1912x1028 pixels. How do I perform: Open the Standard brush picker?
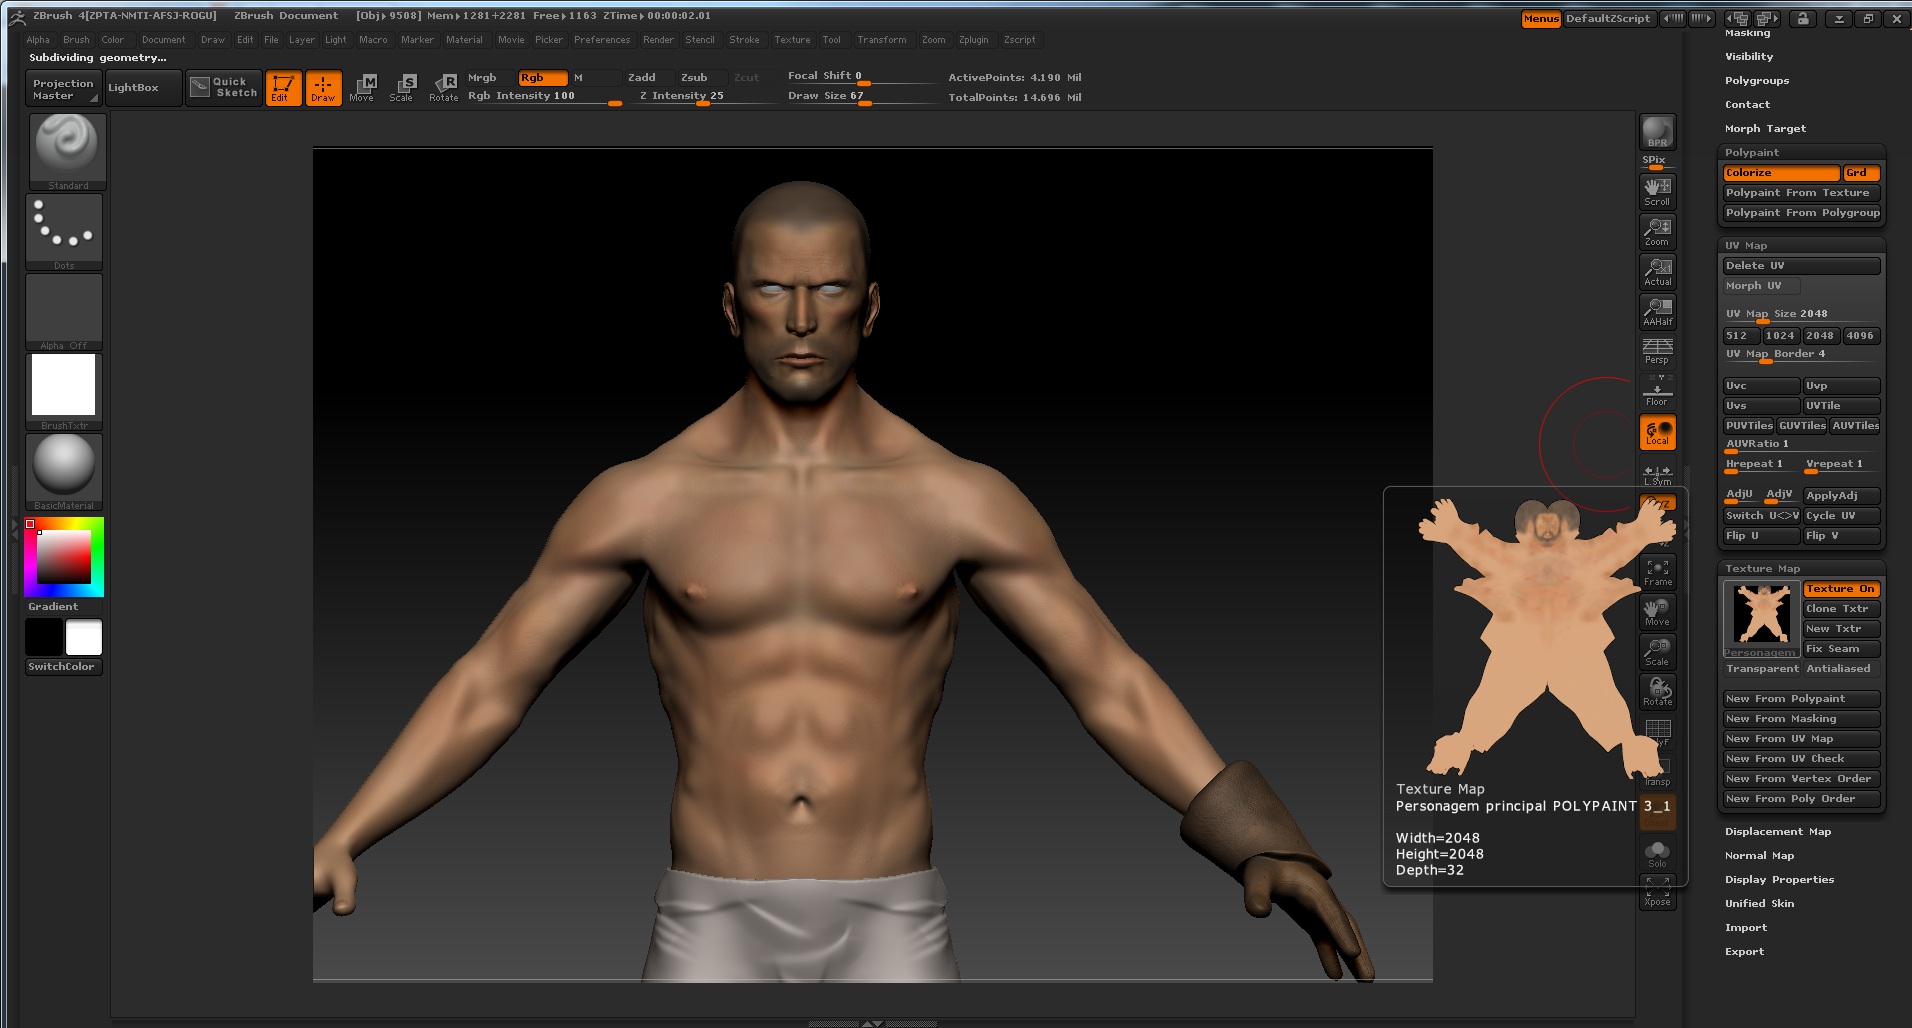pos(66,151)
